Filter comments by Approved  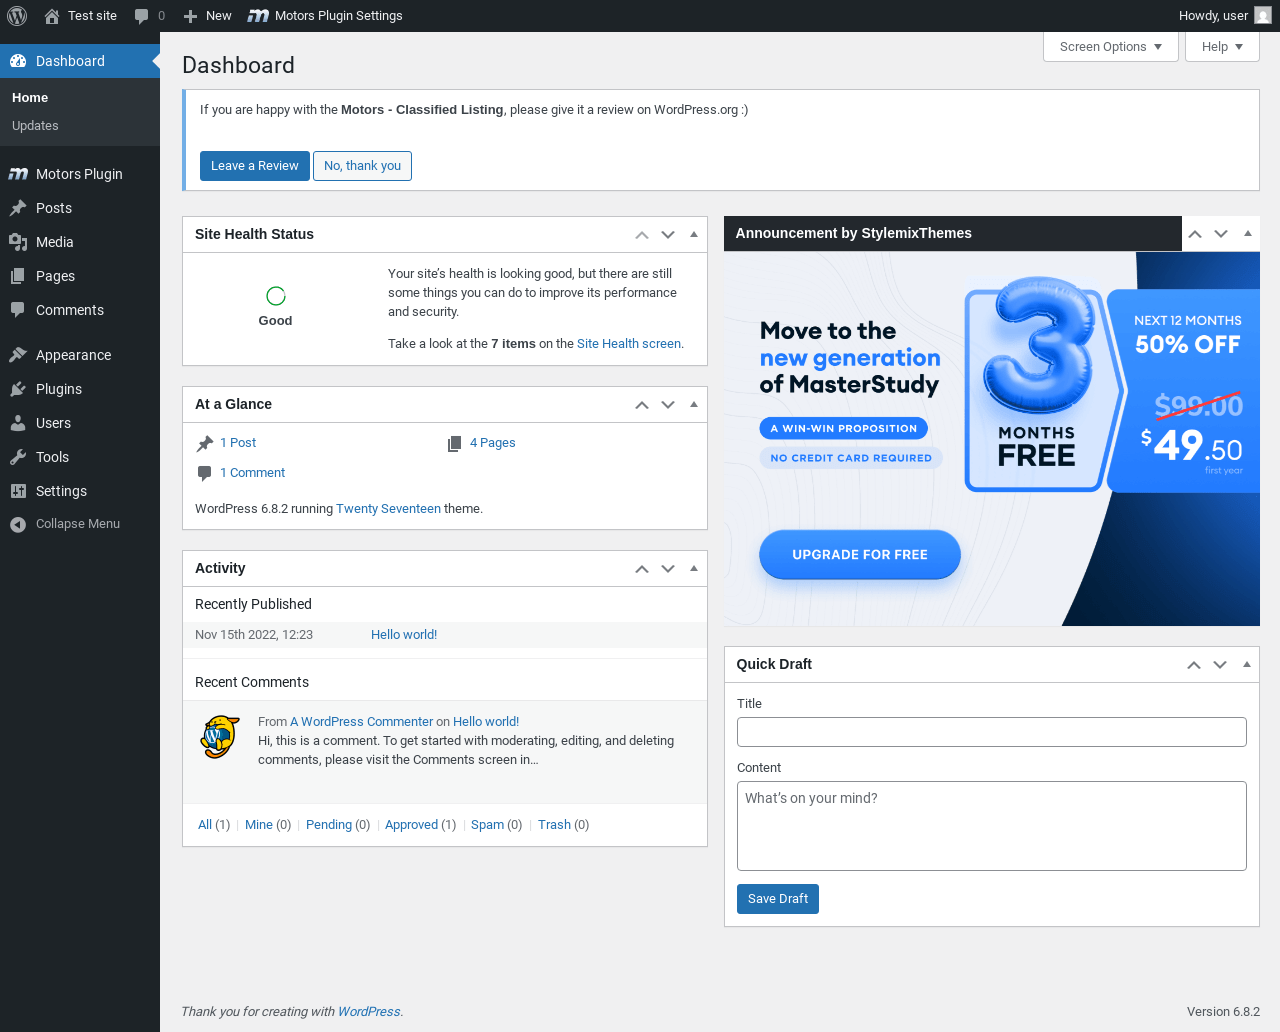pos(412,825)
